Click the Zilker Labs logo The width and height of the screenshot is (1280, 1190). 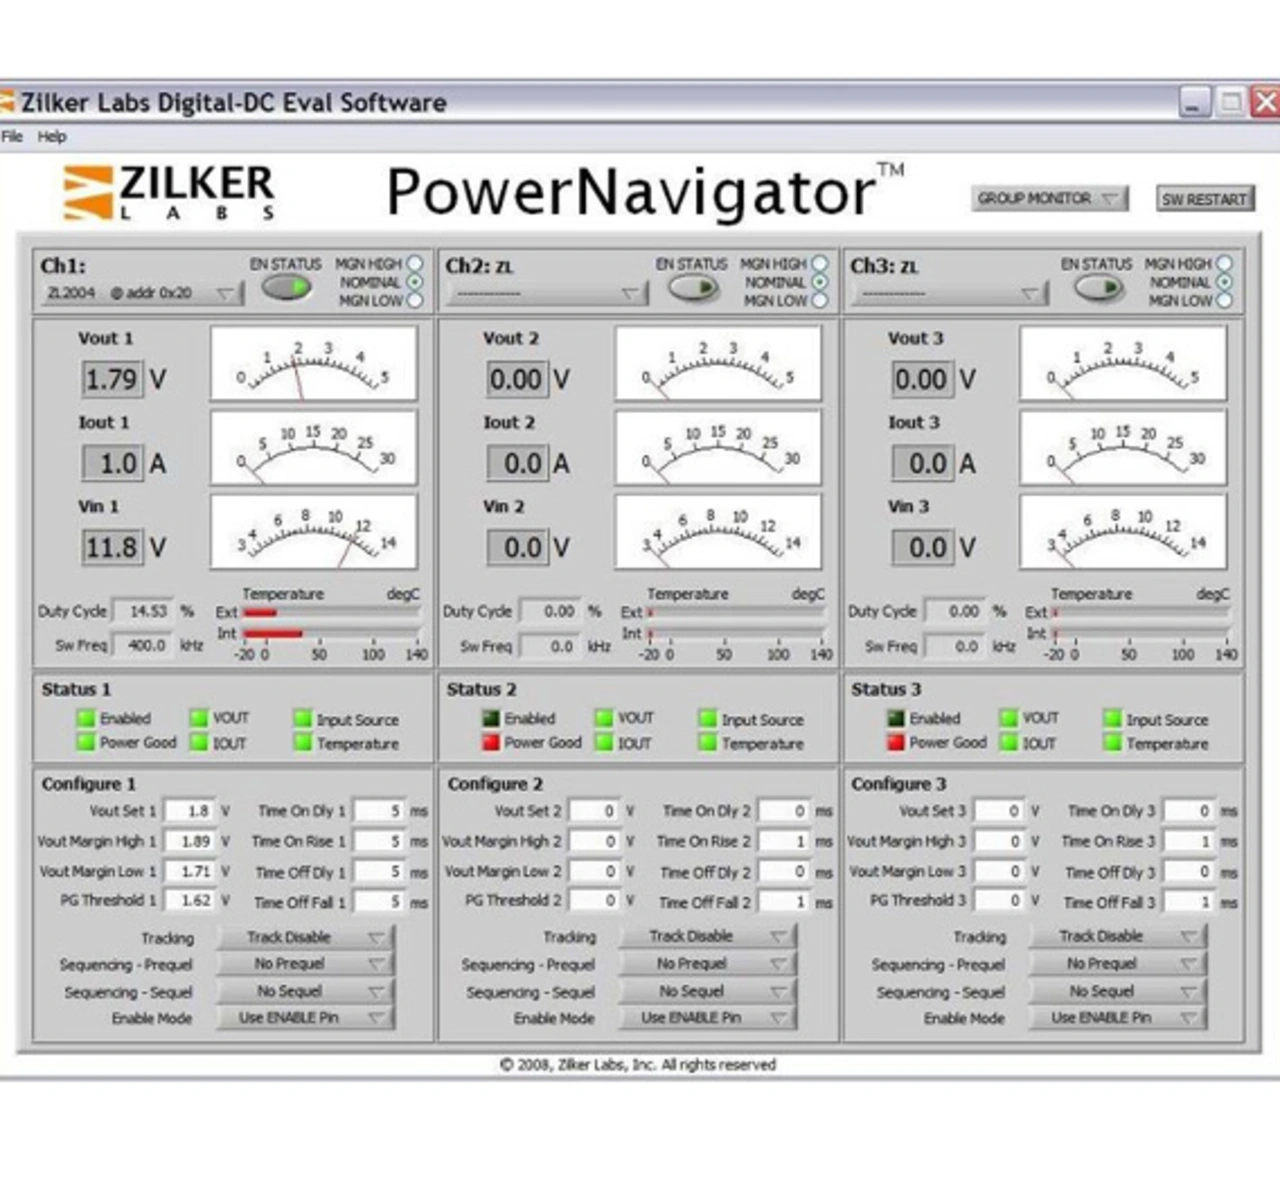pos(168,192)
